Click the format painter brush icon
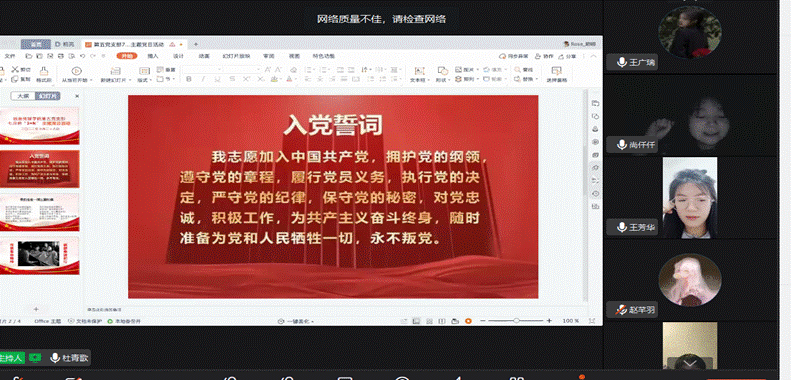 (43, 71)
